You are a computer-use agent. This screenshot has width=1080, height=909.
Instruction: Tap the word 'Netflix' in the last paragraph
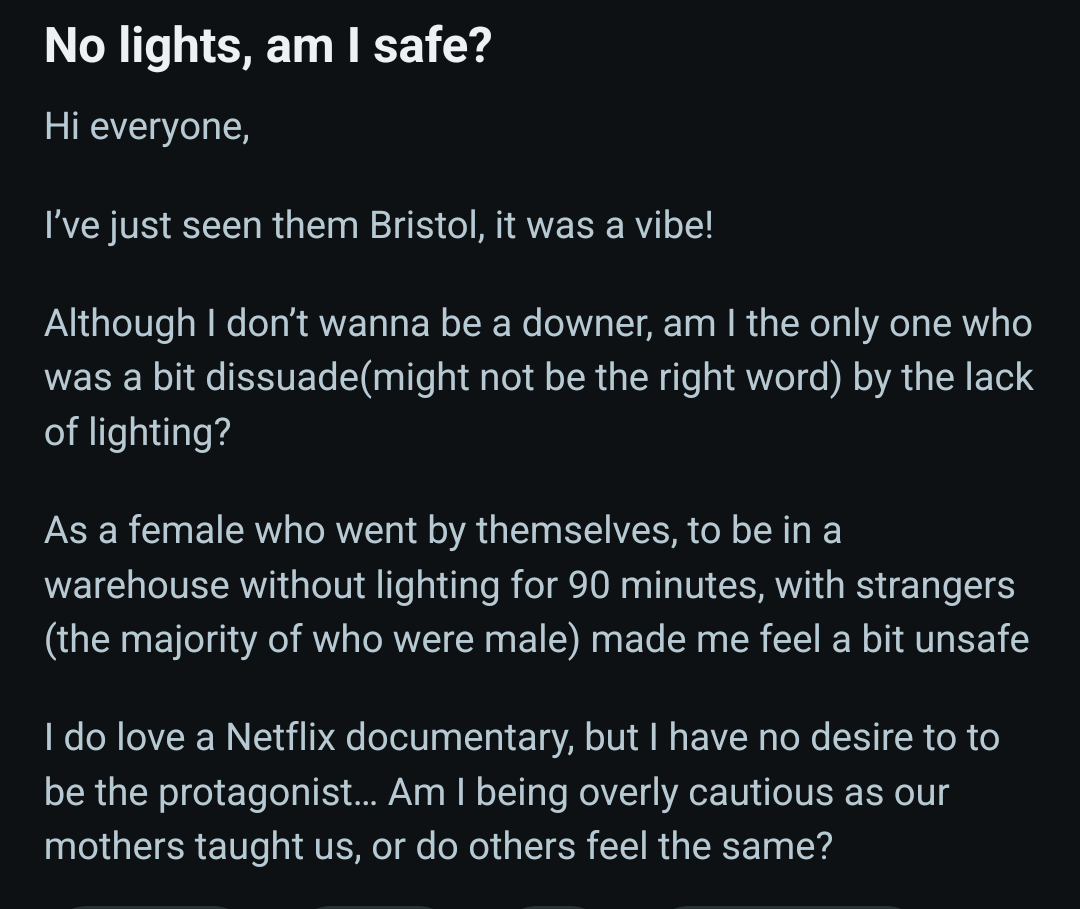pos(280,738)
